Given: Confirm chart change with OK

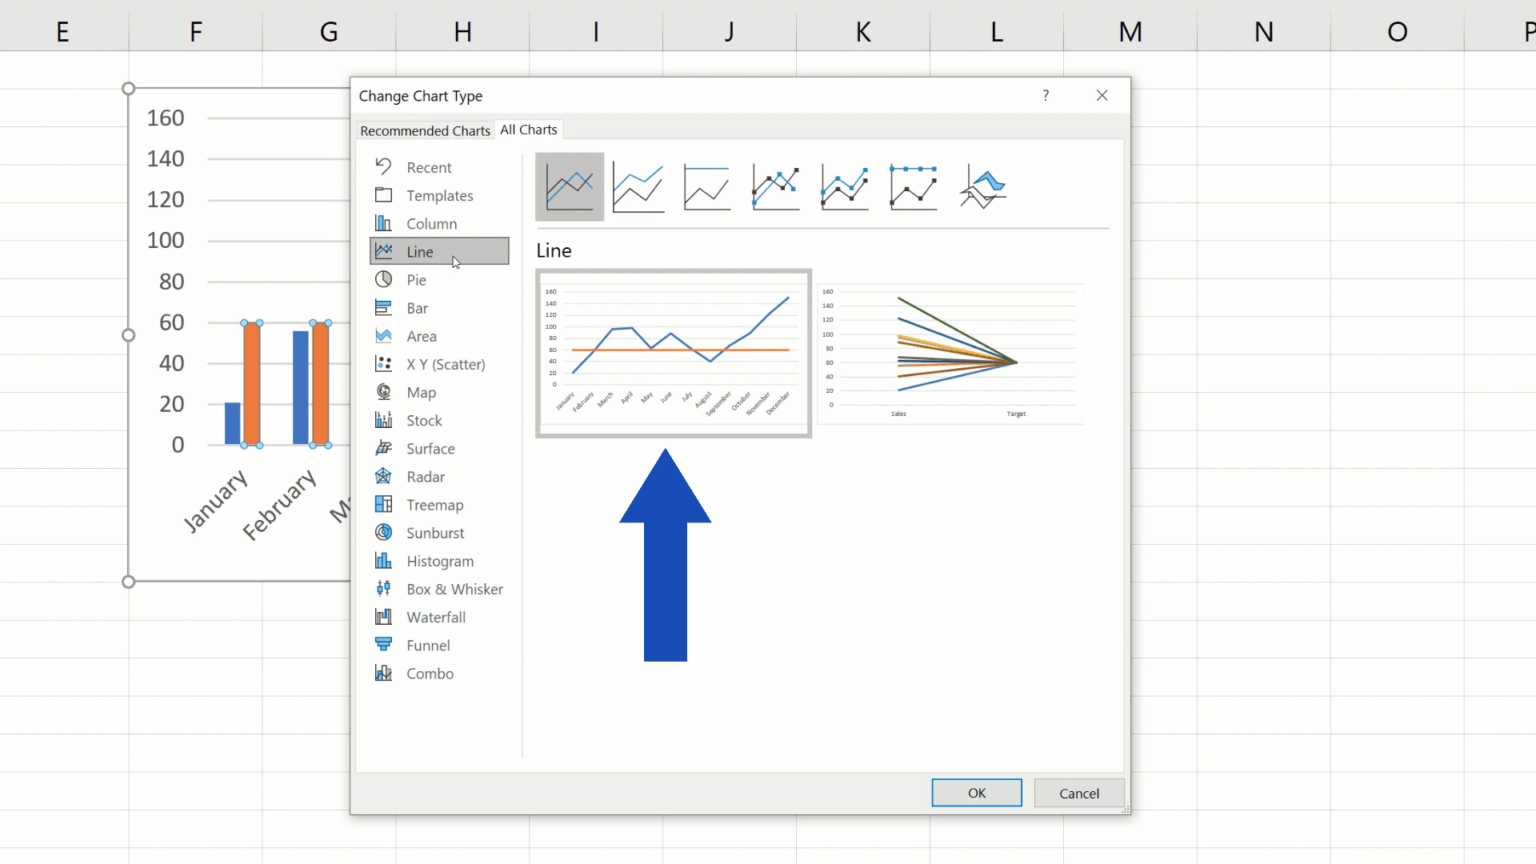Looking at the screenshot, I should click(x=976, y=792).
